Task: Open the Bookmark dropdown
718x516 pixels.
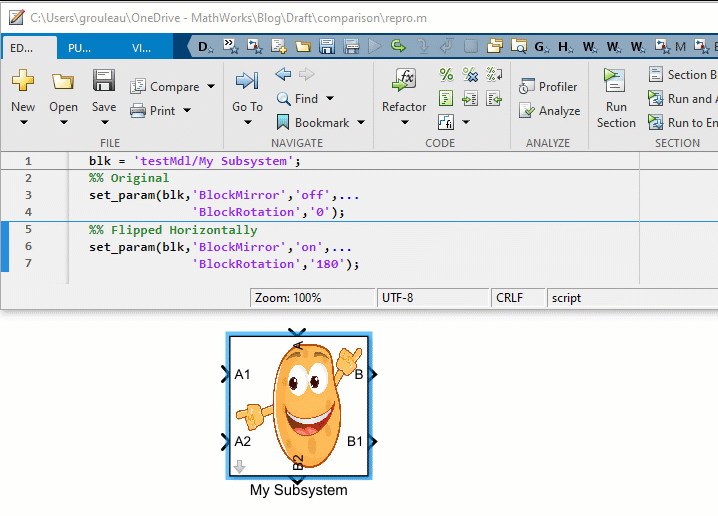Action: pos(361,123)
